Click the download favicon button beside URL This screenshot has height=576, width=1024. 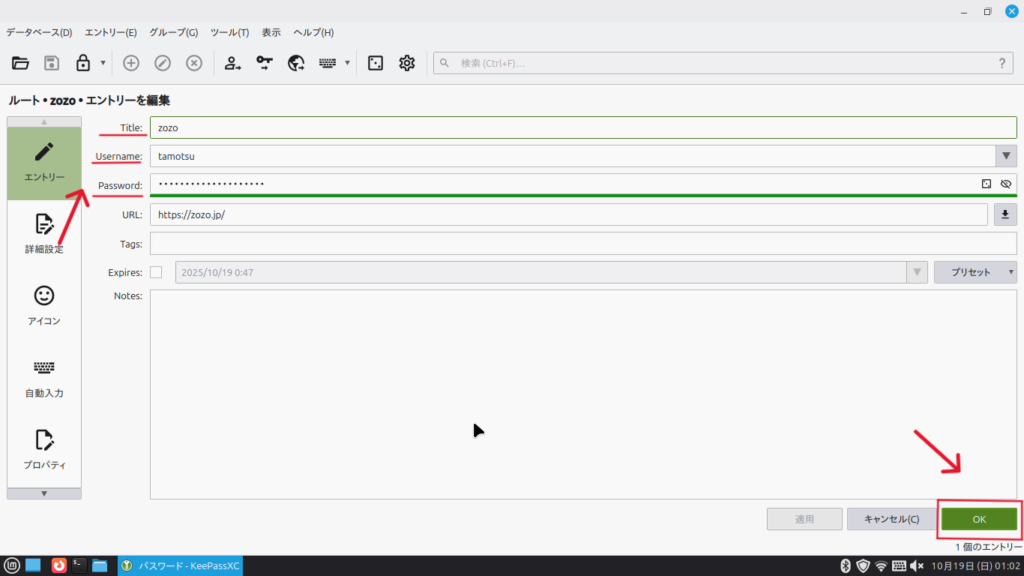1005,215
